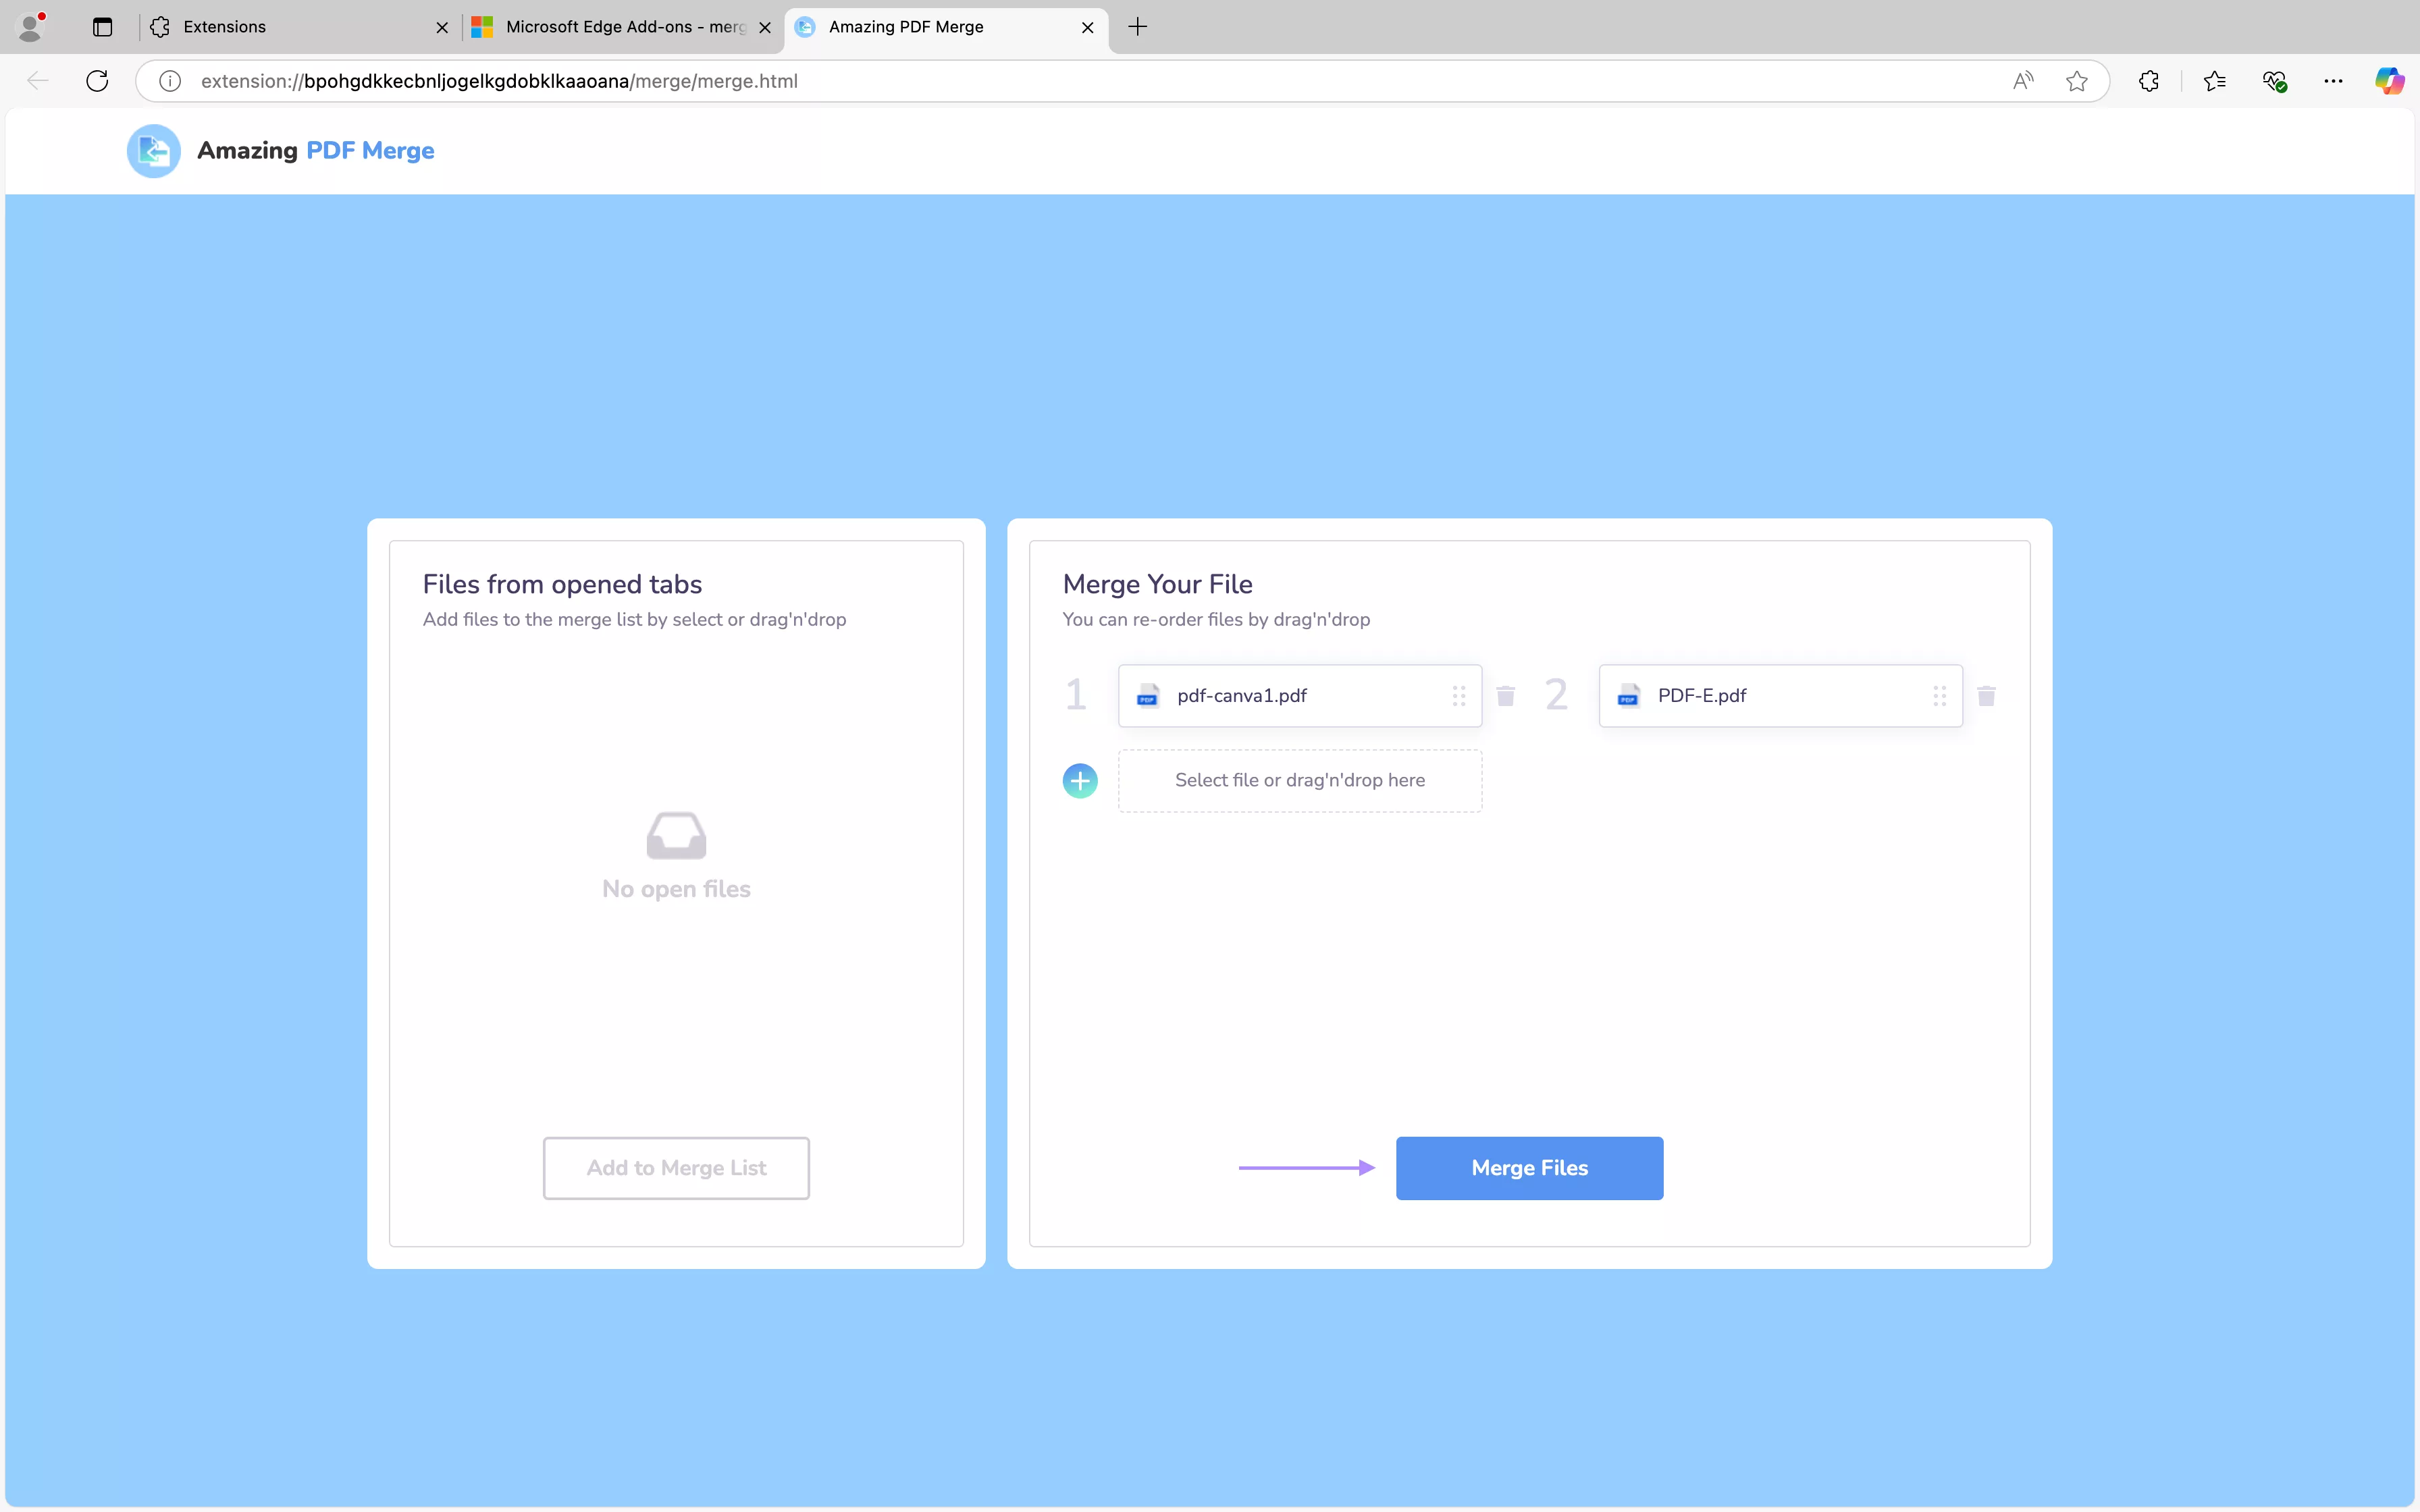This screenshot has width=2420, height=1512.
Task: Open the Extensions puzzle icon in the toolbar
Action: click(2148, 81)
